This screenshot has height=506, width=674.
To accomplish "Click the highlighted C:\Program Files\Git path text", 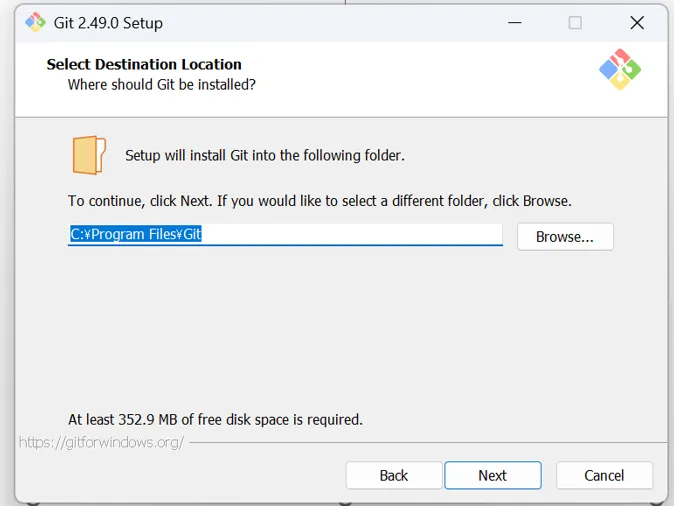I will (x=136, y=234).
